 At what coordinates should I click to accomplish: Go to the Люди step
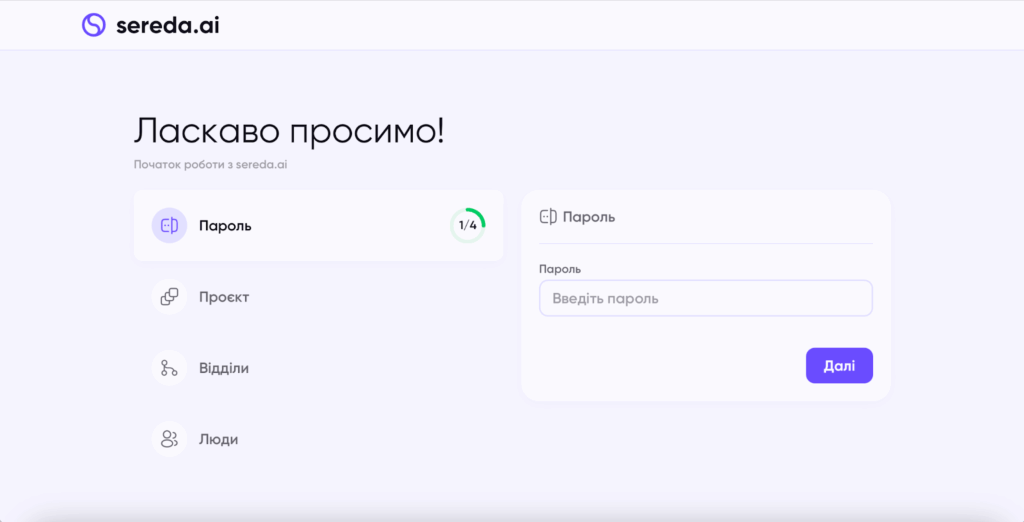click(218, 440)
